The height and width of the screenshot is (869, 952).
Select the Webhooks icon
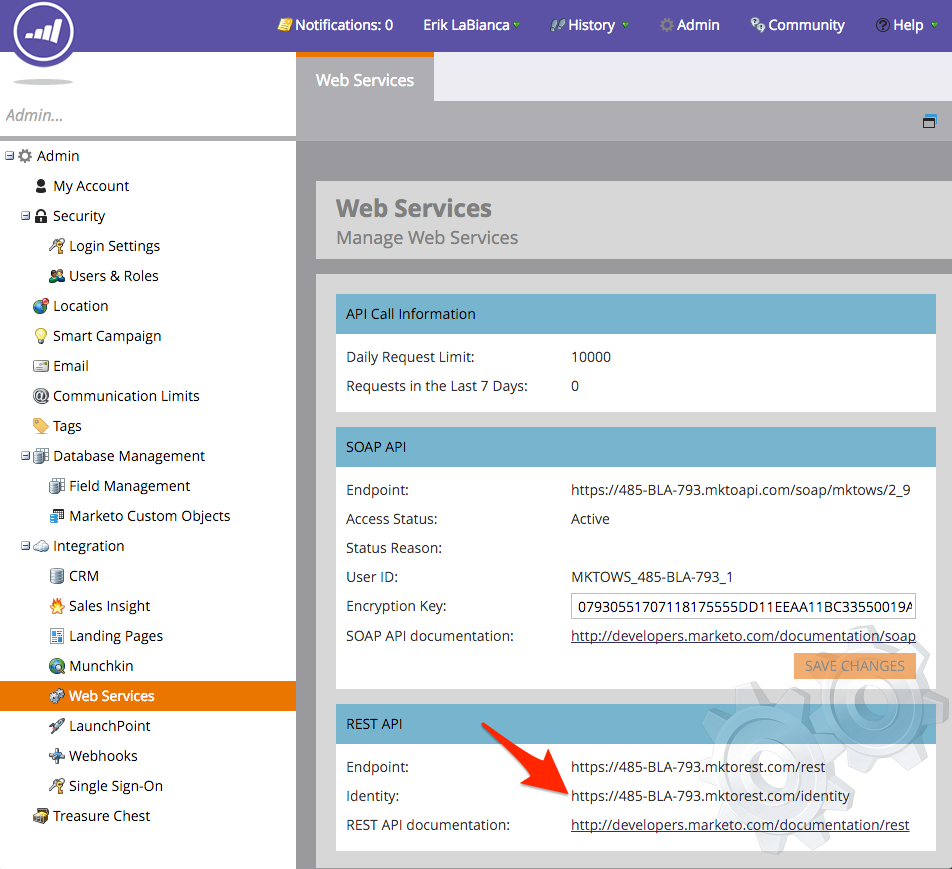[57, 756]
